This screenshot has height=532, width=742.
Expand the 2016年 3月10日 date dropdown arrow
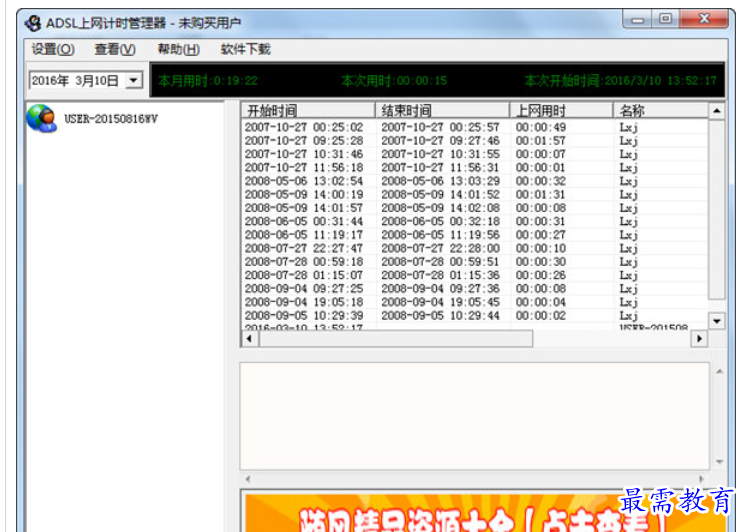click(134, 80)
